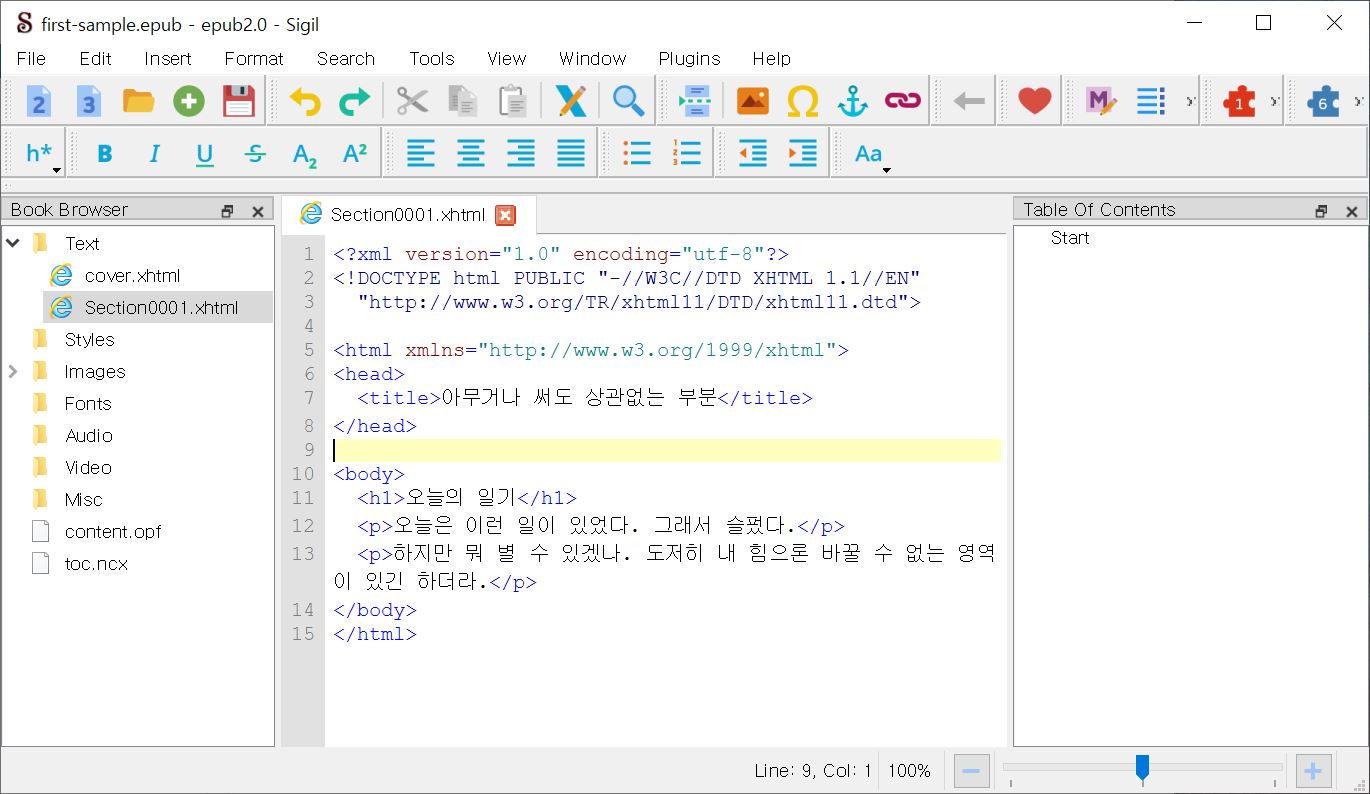Expand toolbar overflow after TOC icon

point(1190,101)
